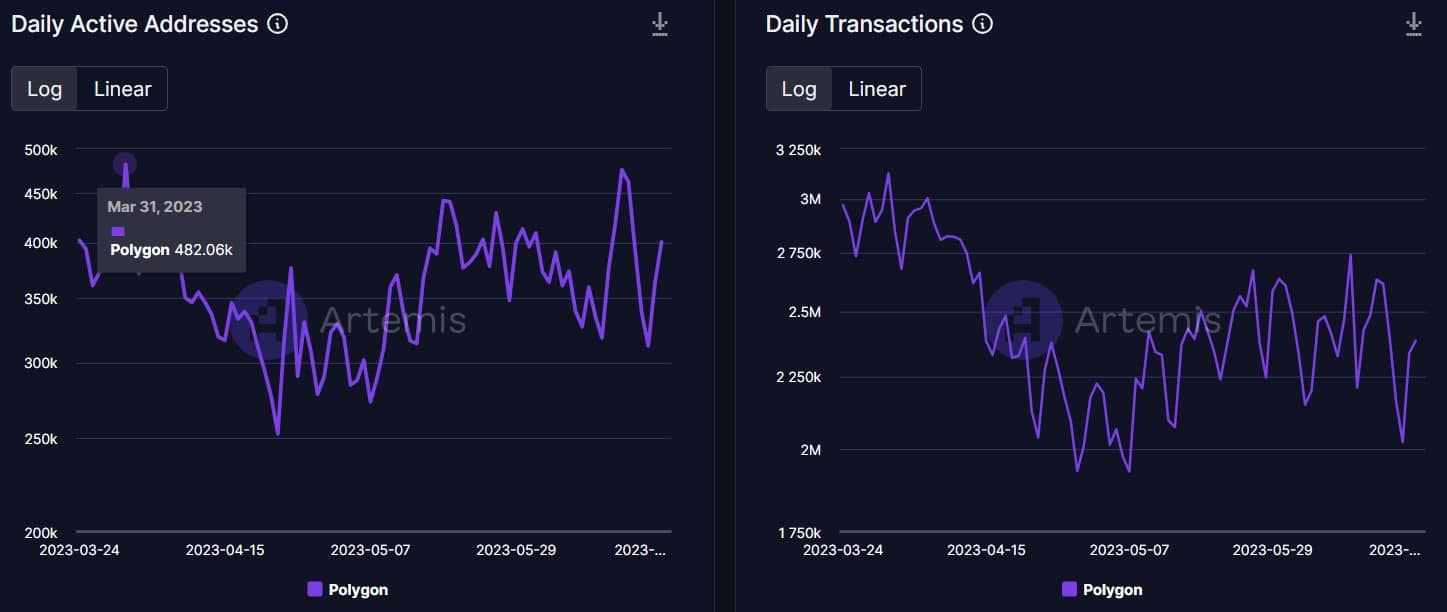1447x612 pixels.
Task: Toggle Polygon legend under Daily Transactions chart
Action: 1102,590
